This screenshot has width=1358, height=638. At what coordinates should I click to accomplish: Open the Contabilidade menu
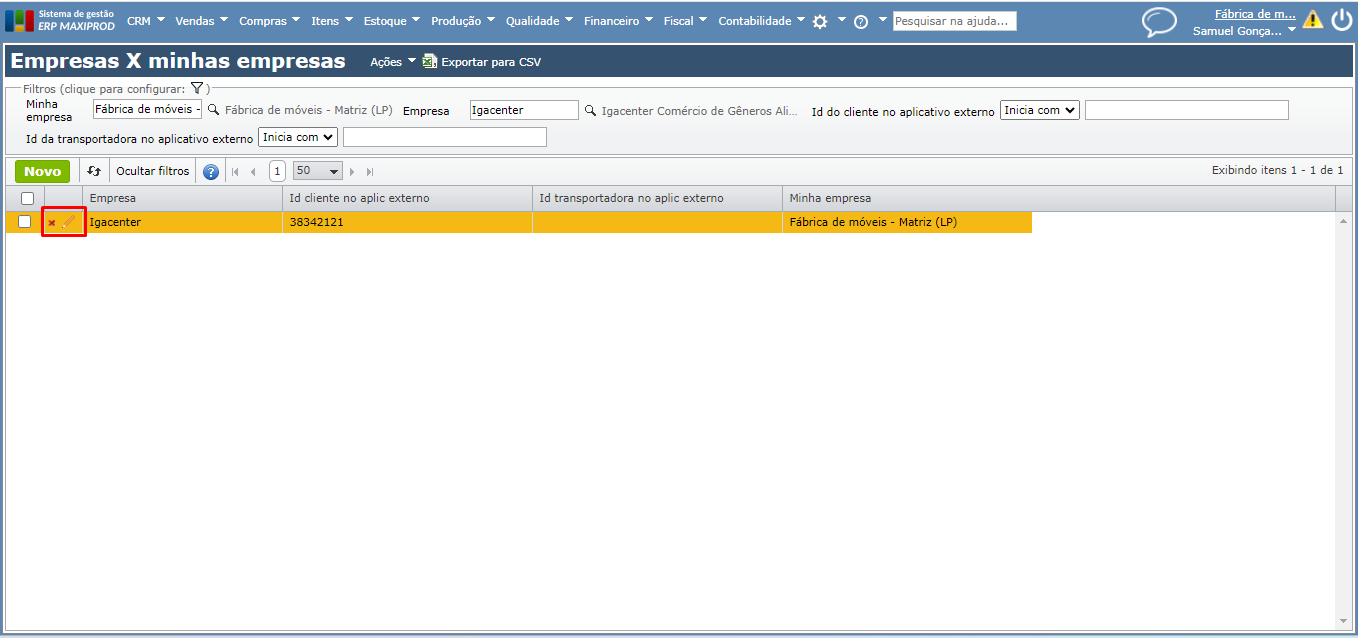[761, 21]
